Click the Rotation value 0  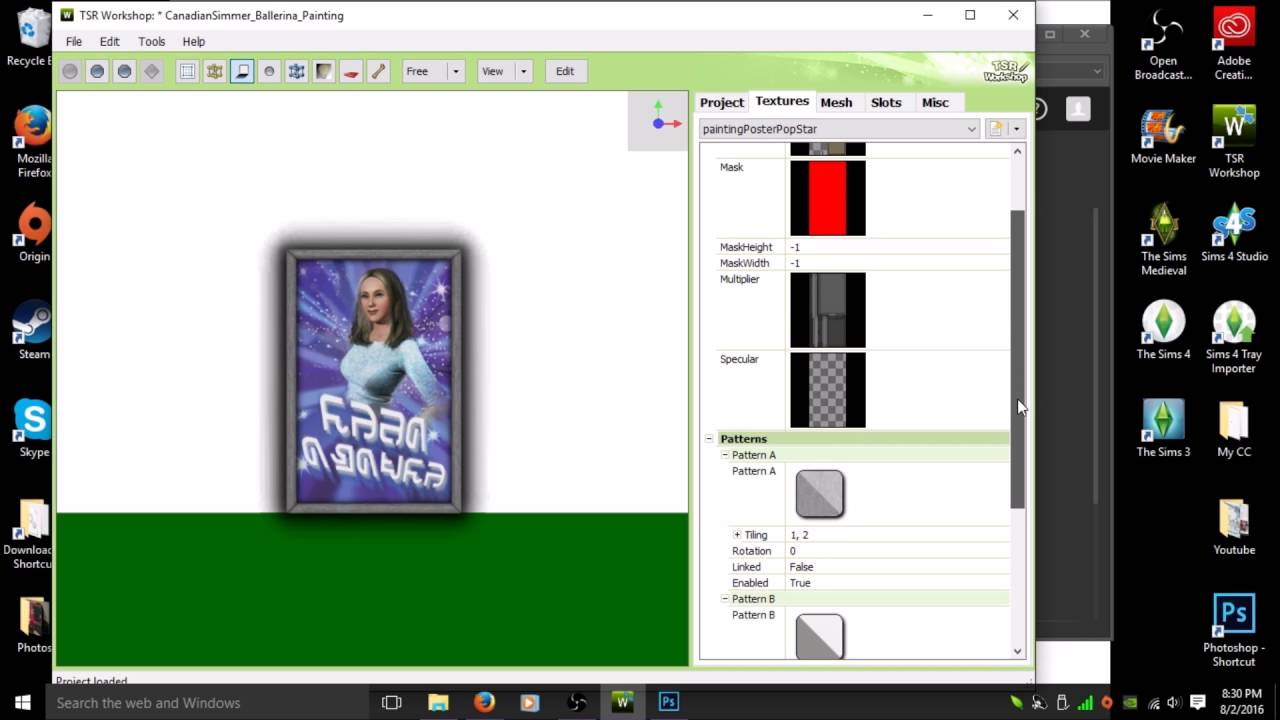click(x=793, y=551)
